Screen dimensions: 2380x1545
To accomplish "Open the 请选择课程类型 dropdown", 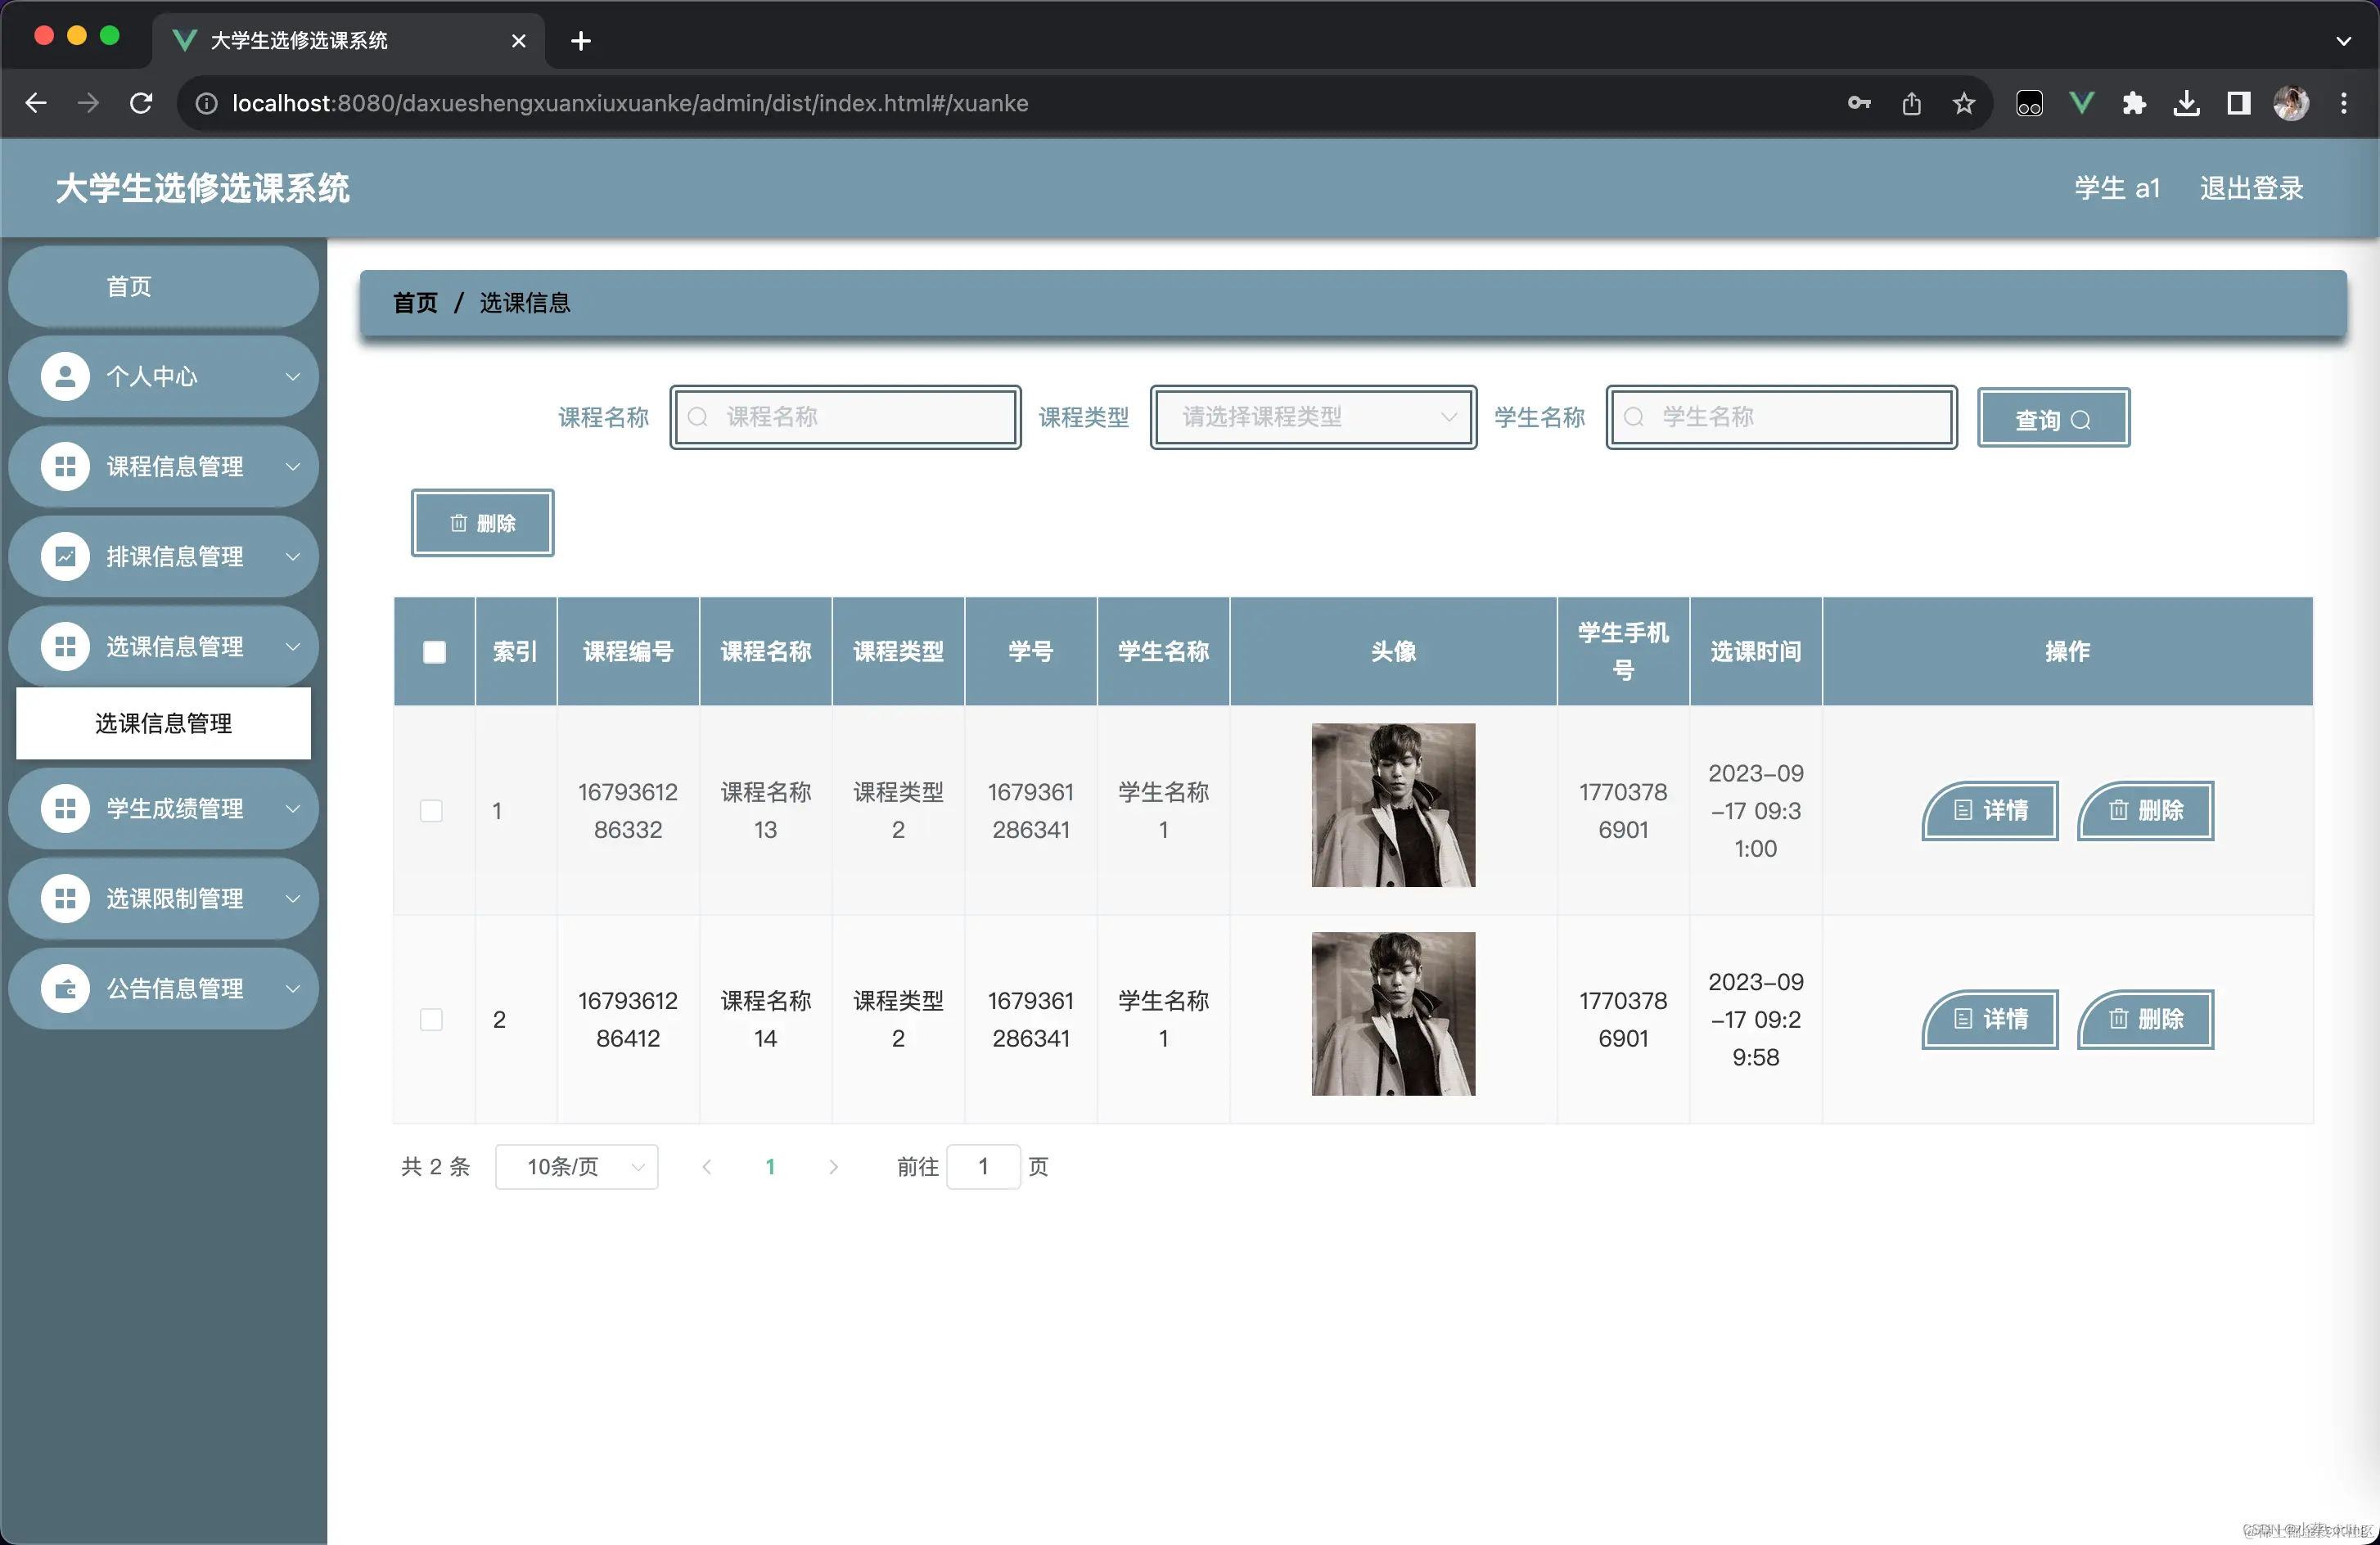I will click(1313, 417).
